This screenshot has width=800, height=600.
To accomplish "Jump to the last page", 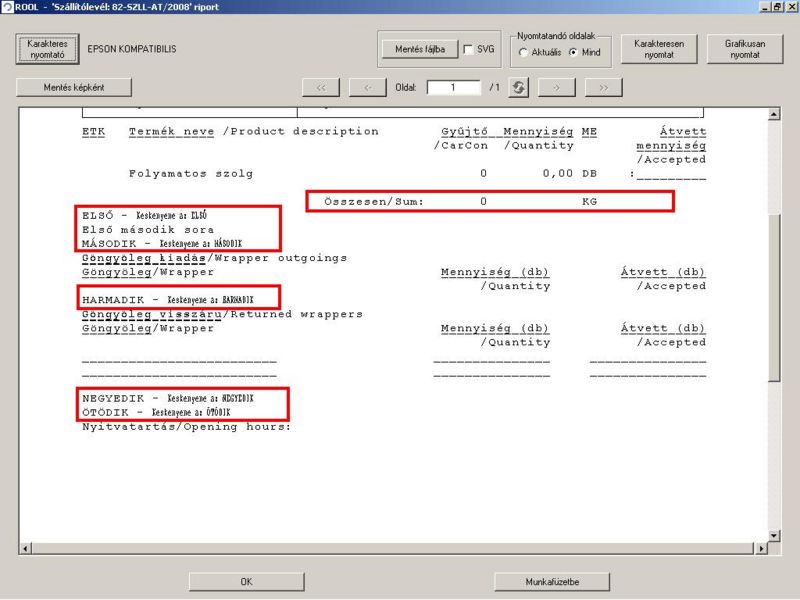I will point(603,88).
